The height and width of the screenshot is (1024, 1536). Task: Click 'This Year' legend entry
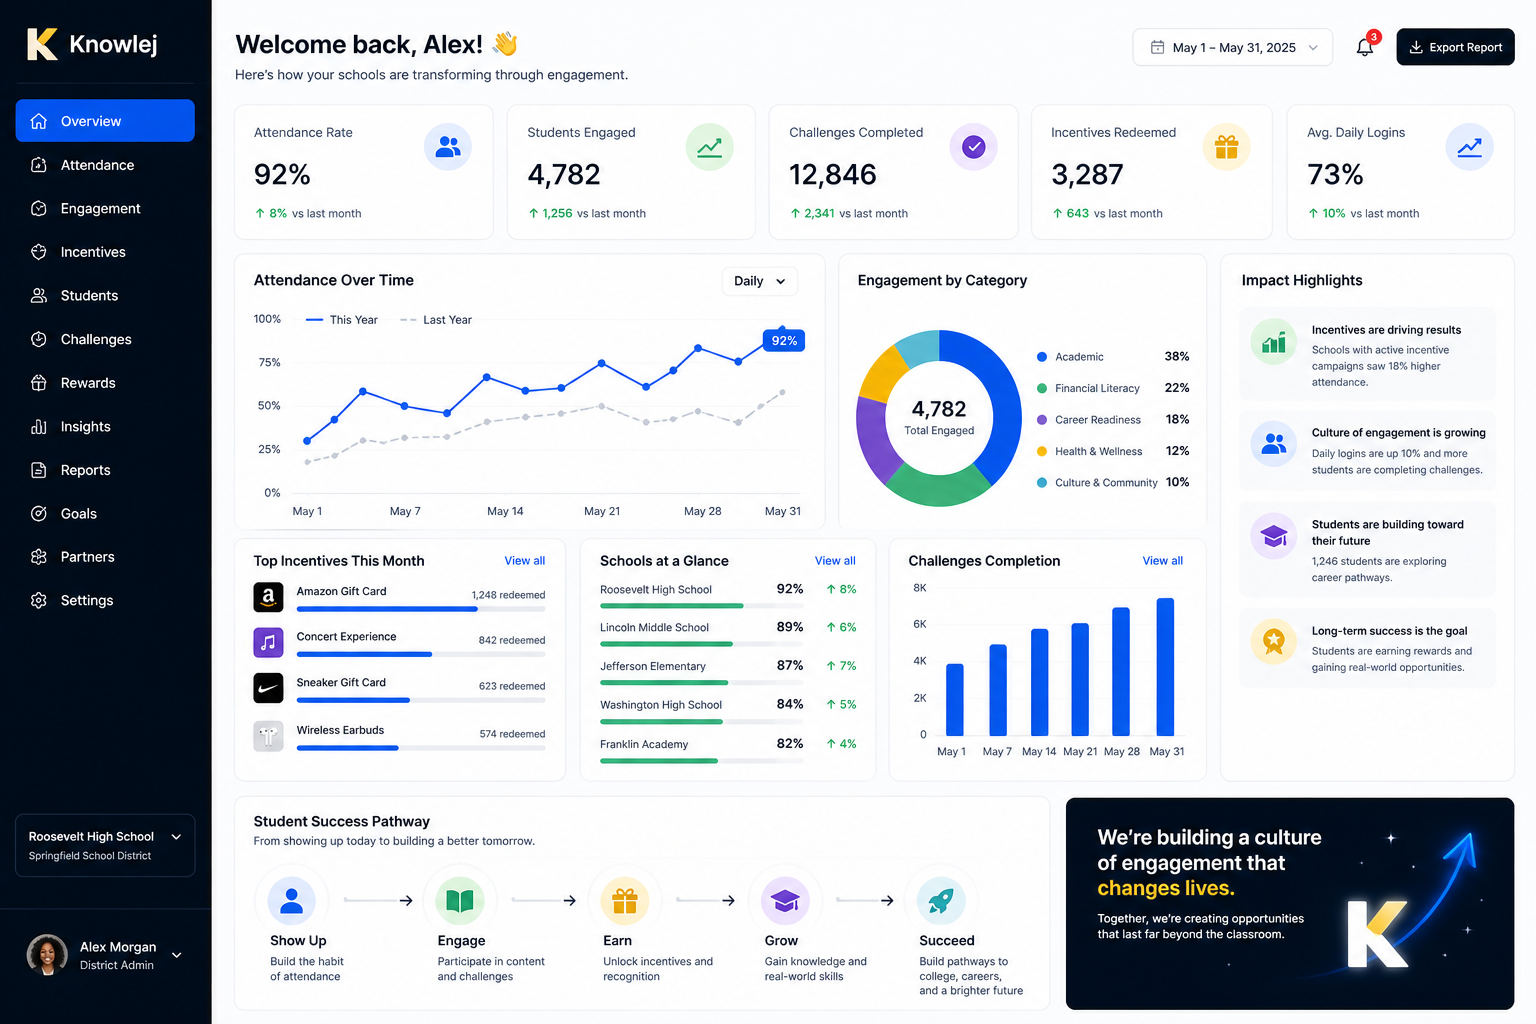coord(342,320)
